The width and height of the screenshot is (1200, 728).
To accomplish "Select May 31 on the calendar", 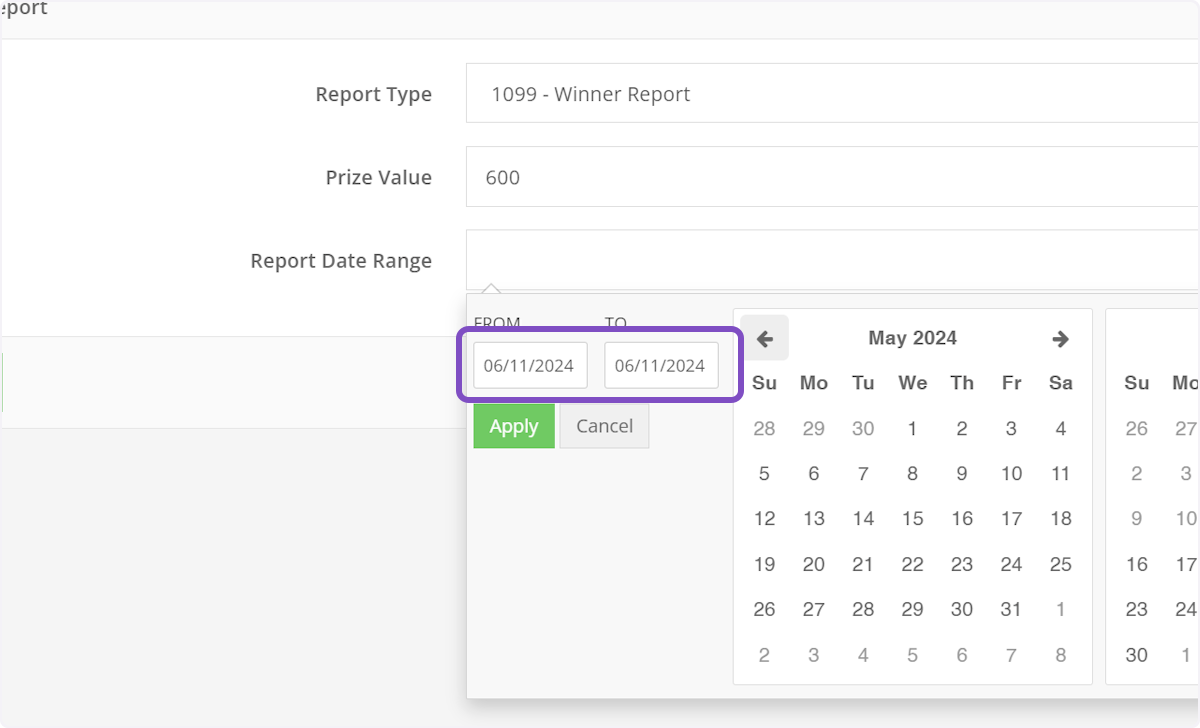I will pyautogui.click(x=1011, y=608).
